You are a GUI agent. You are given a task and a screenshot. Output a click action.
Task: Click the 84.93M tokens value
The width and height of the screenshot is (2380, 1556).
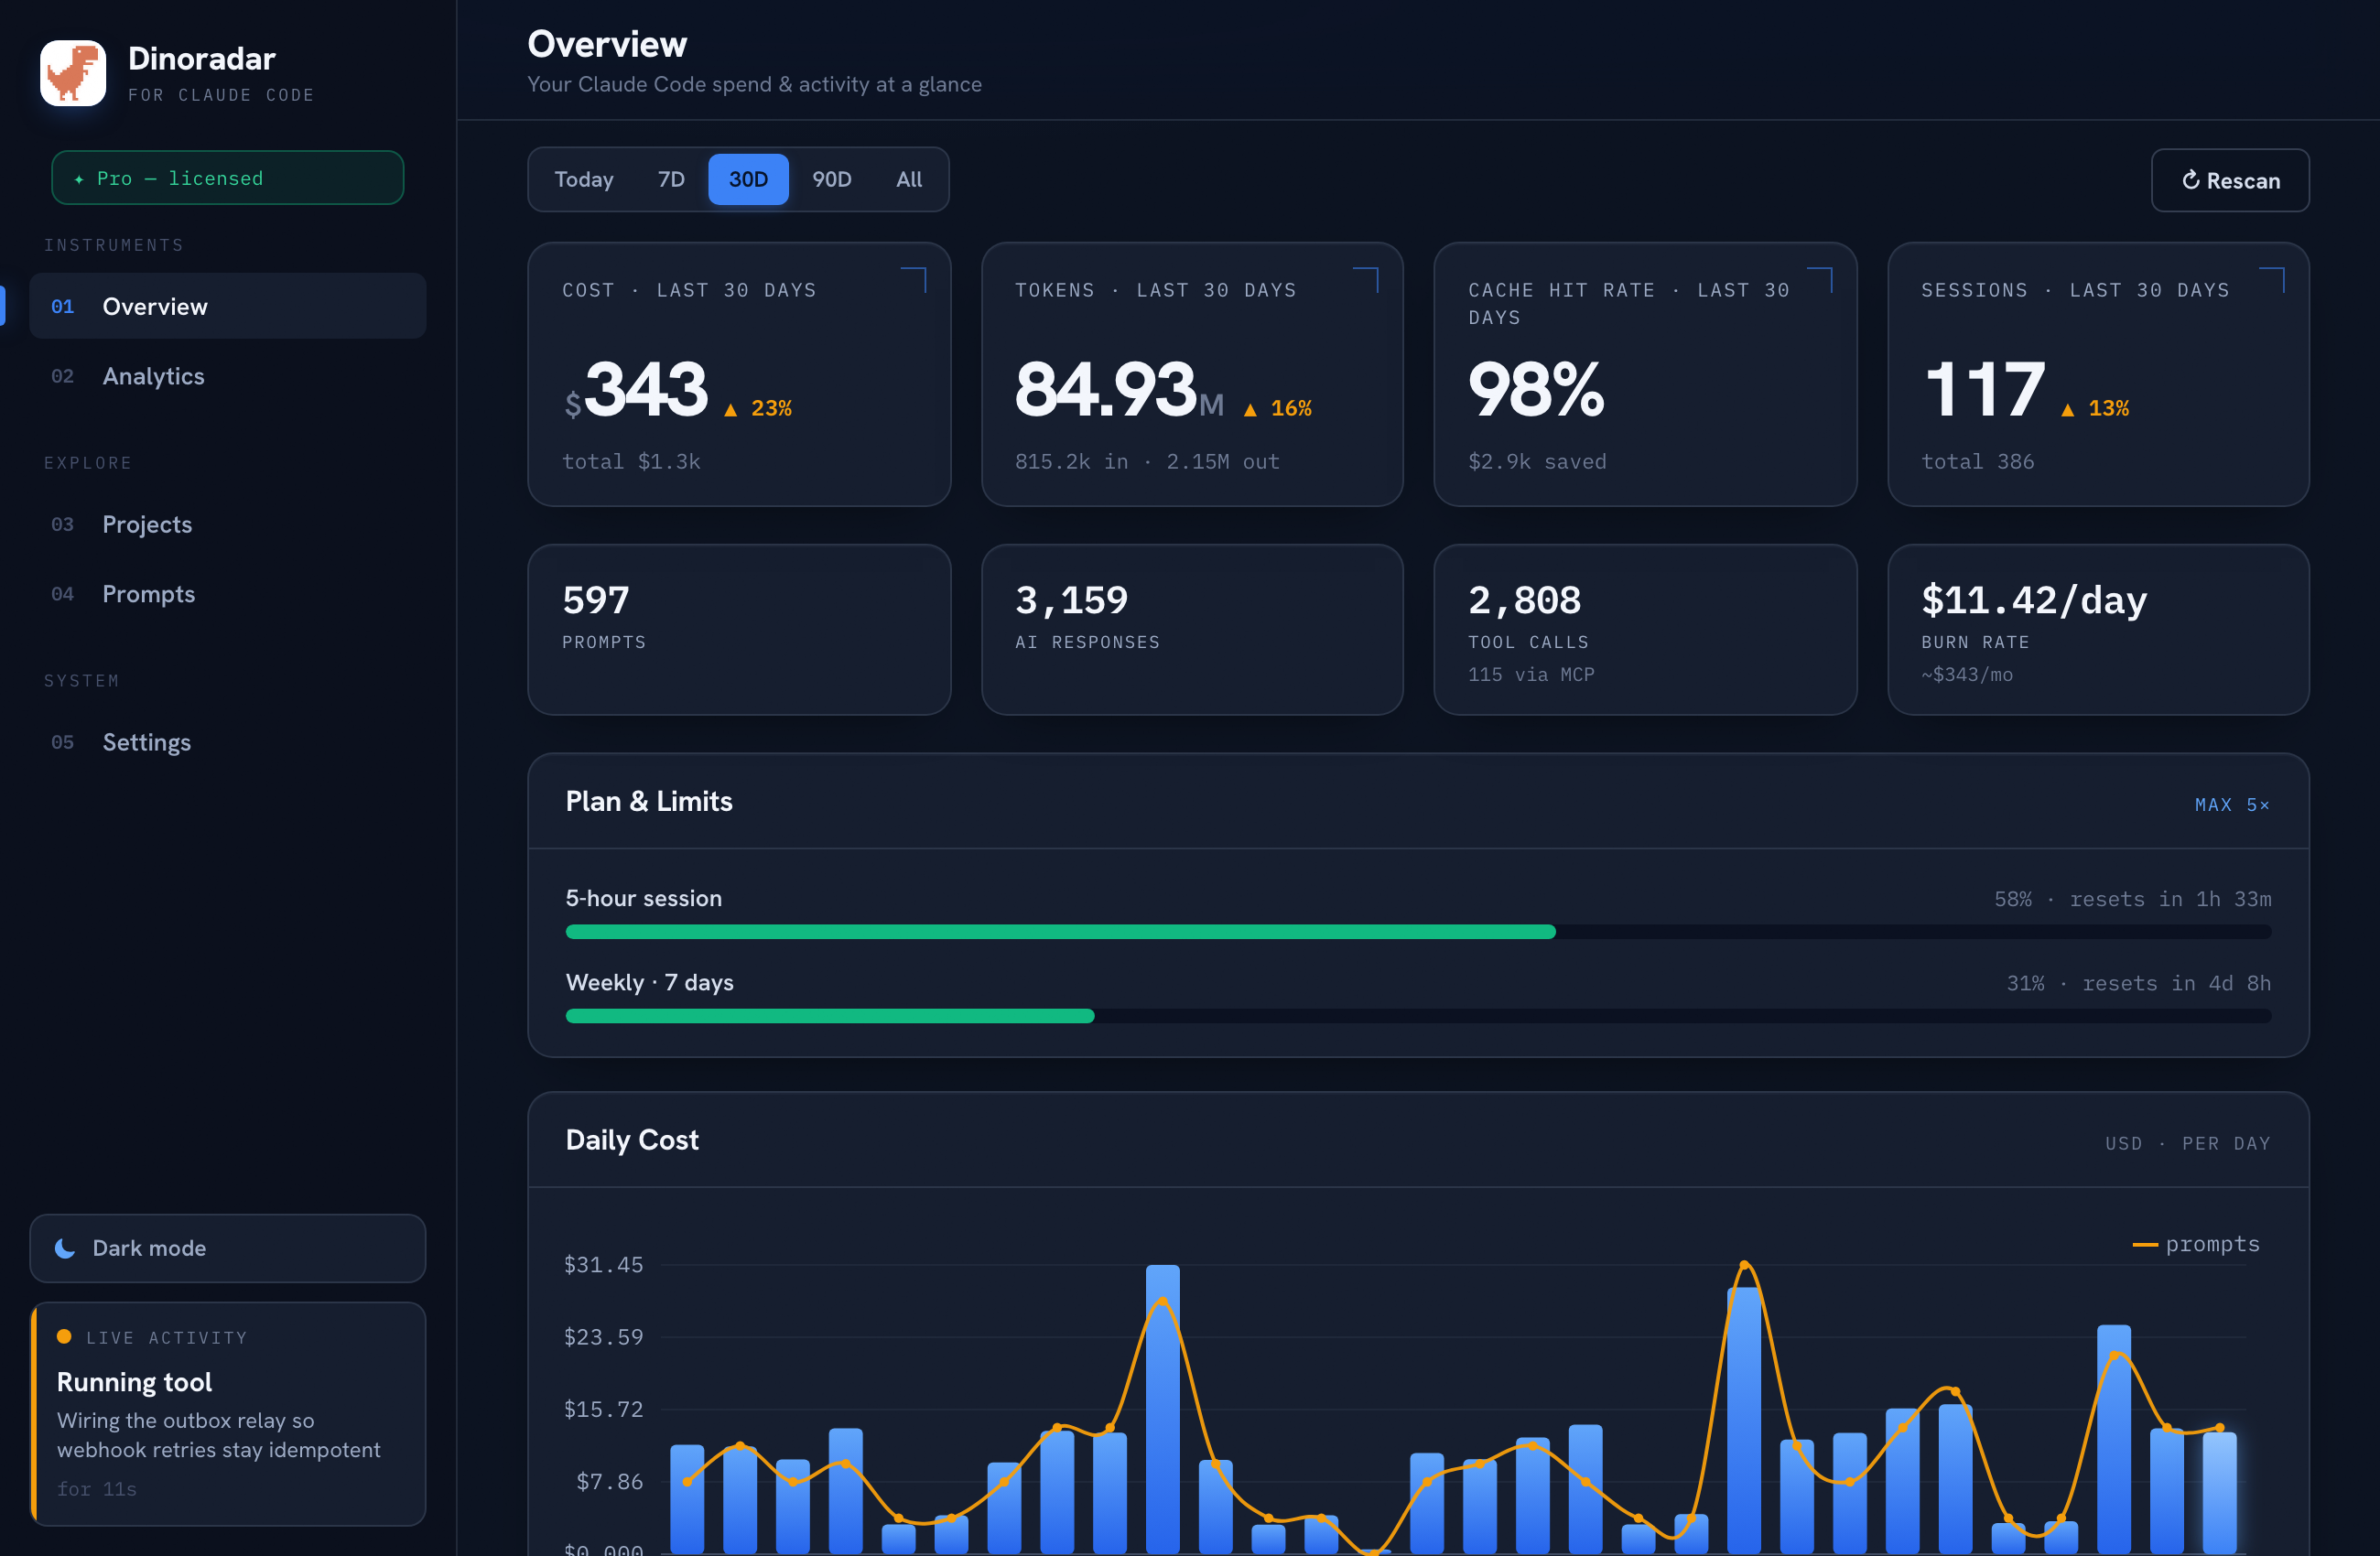point(1119,390)
